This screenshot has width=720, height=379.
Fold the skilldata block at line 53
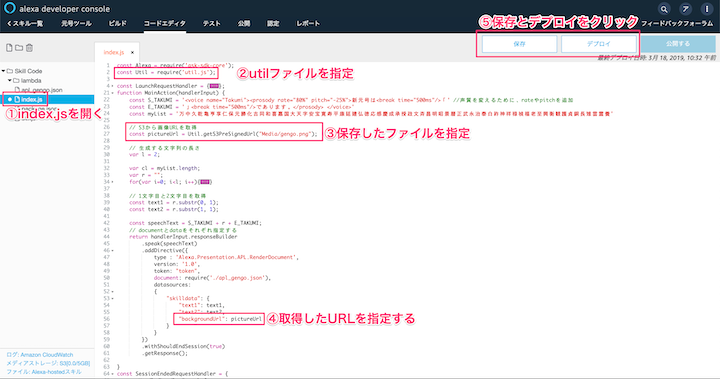[x=112, y=299]
